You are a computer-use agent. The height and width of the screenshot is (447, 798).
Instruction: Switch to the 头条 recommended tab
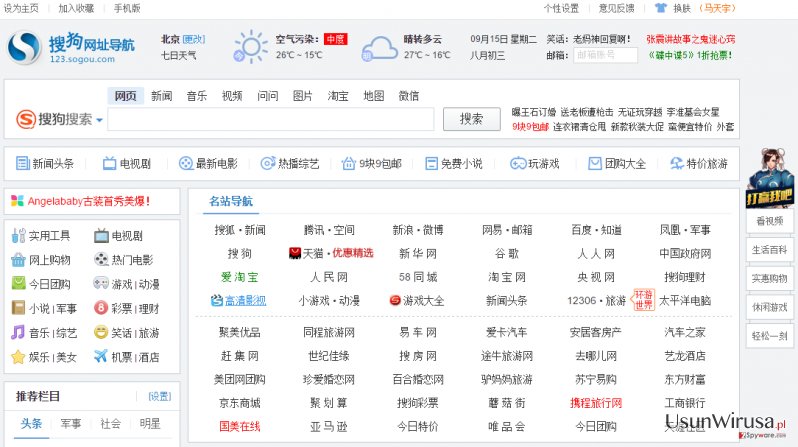tap(32, 424)
